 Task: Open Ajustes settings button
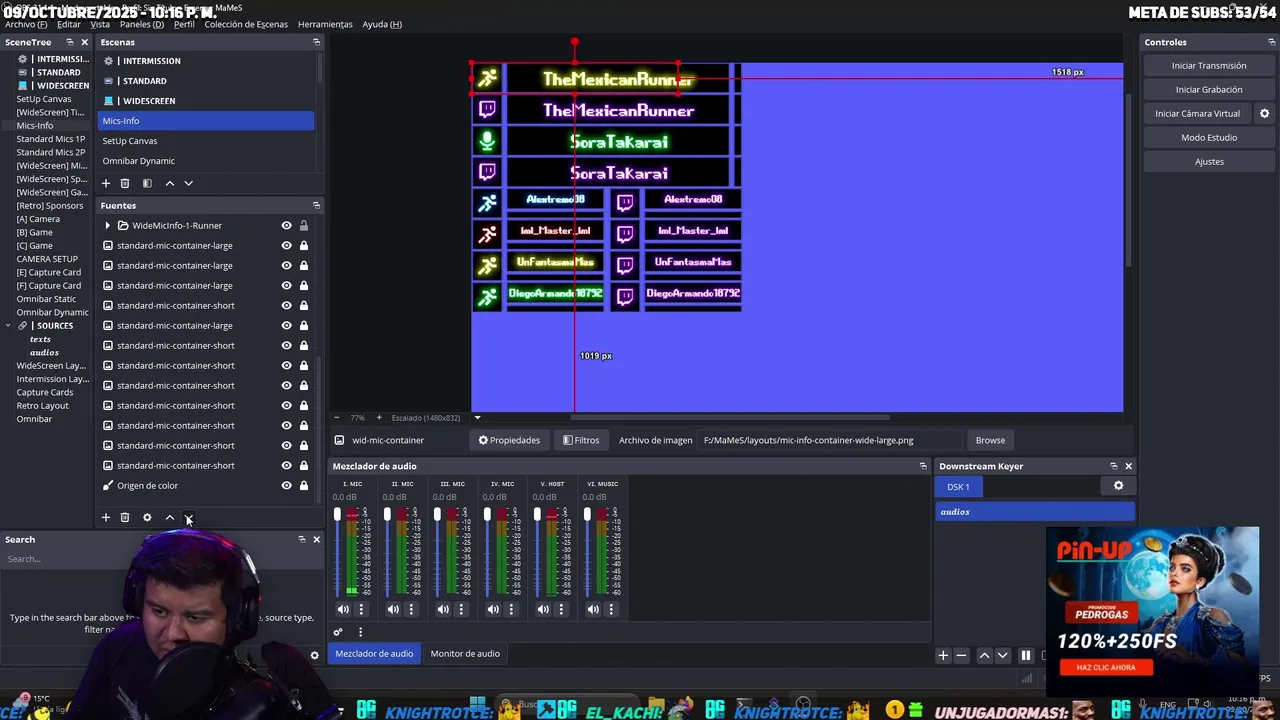(1209, 162)
